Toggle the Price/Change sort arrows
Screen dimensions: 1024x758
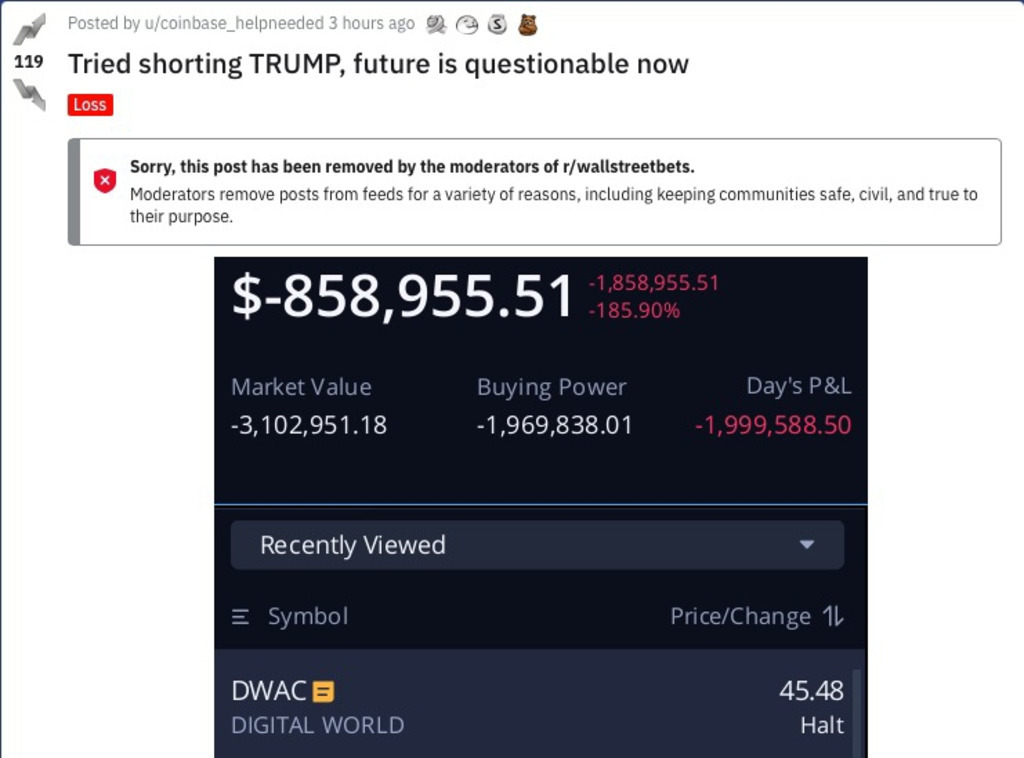pos(833,617)
